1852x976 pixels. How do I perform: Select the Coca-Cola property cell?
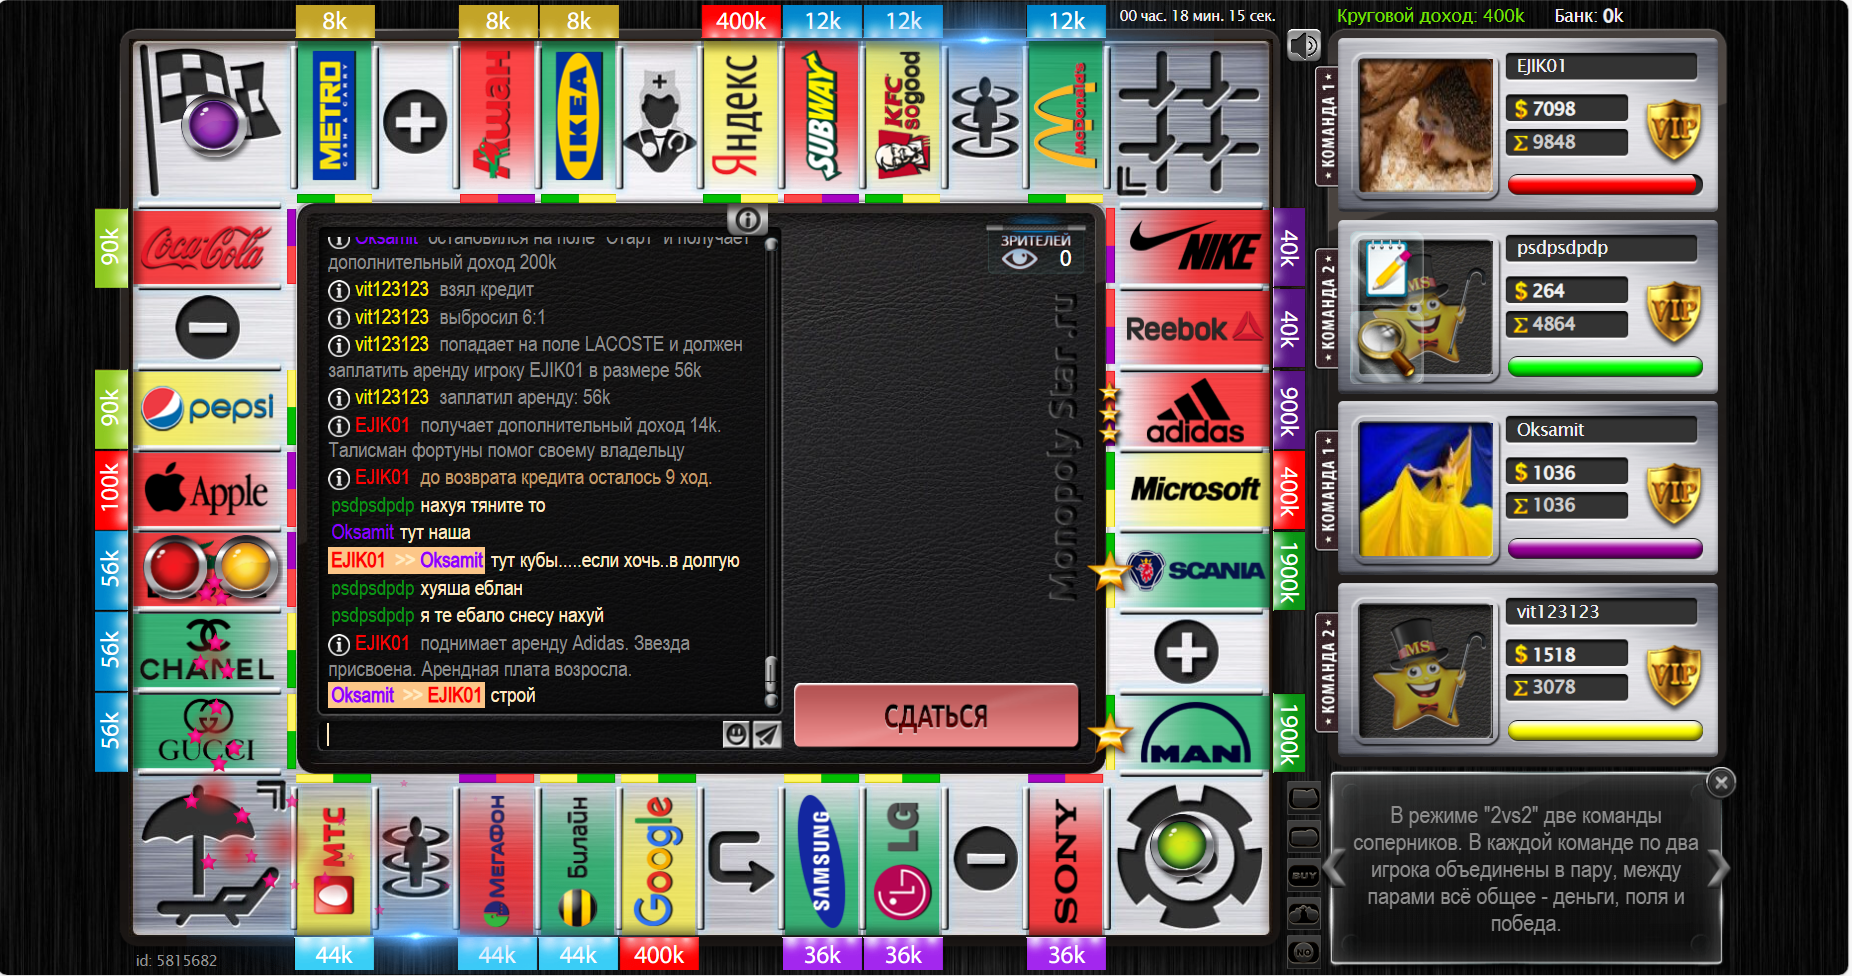[x=209, y=248]
